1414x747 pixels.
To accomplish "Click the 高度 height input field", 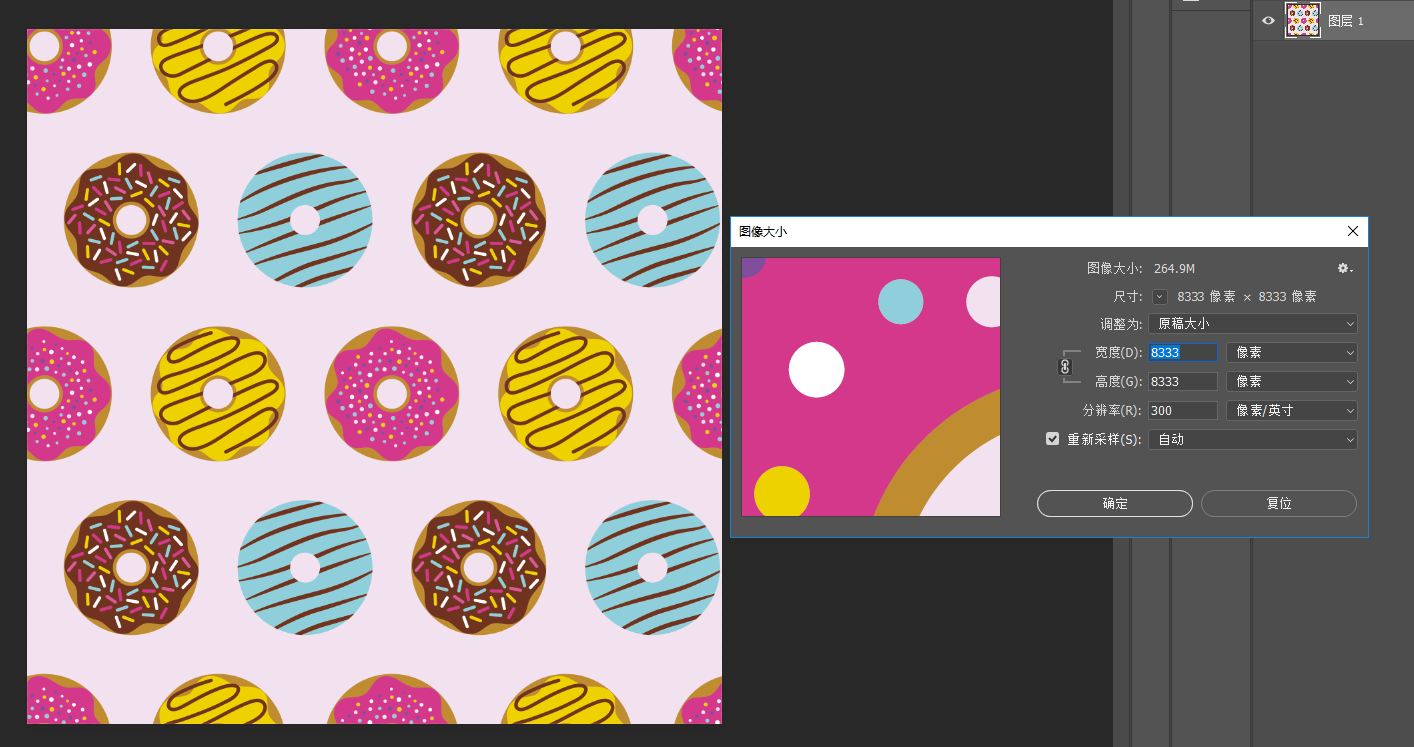I will 1183,382.
